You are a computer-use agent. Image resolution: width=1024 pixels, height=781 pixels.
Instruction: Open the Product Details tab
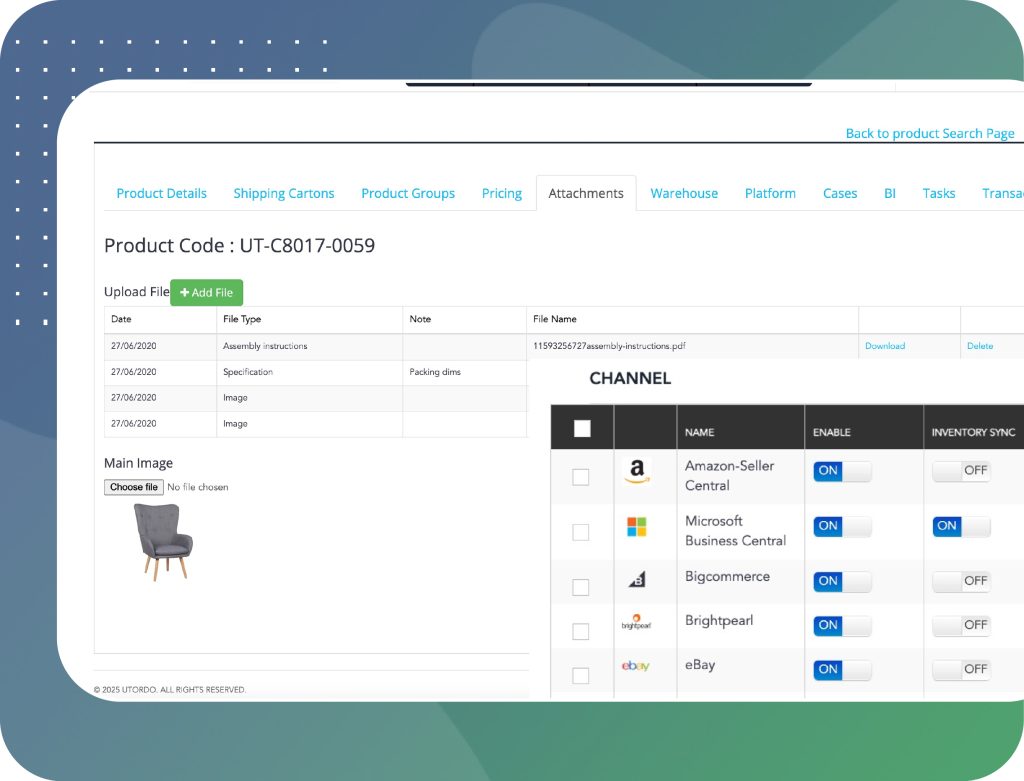(161, 193)
